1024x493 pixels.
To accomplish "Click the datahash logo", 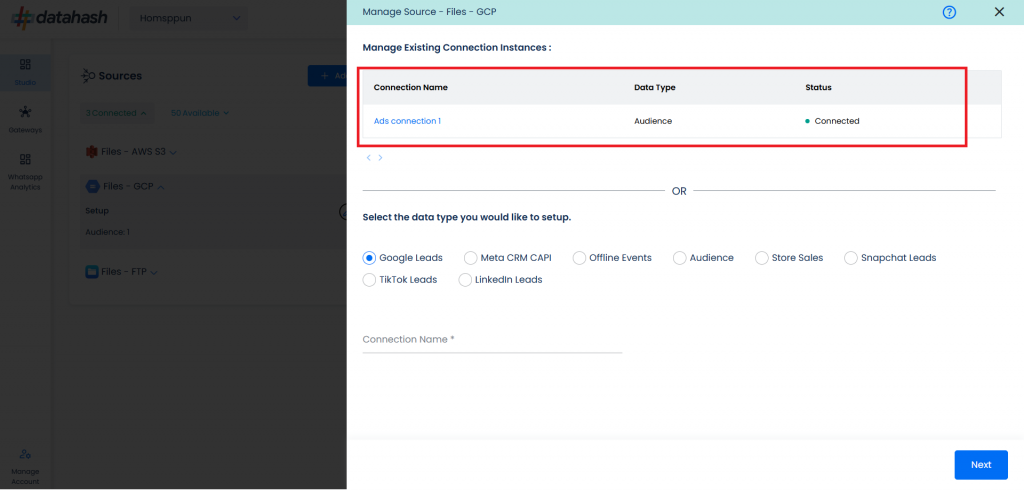I will (x=59, y=18).
